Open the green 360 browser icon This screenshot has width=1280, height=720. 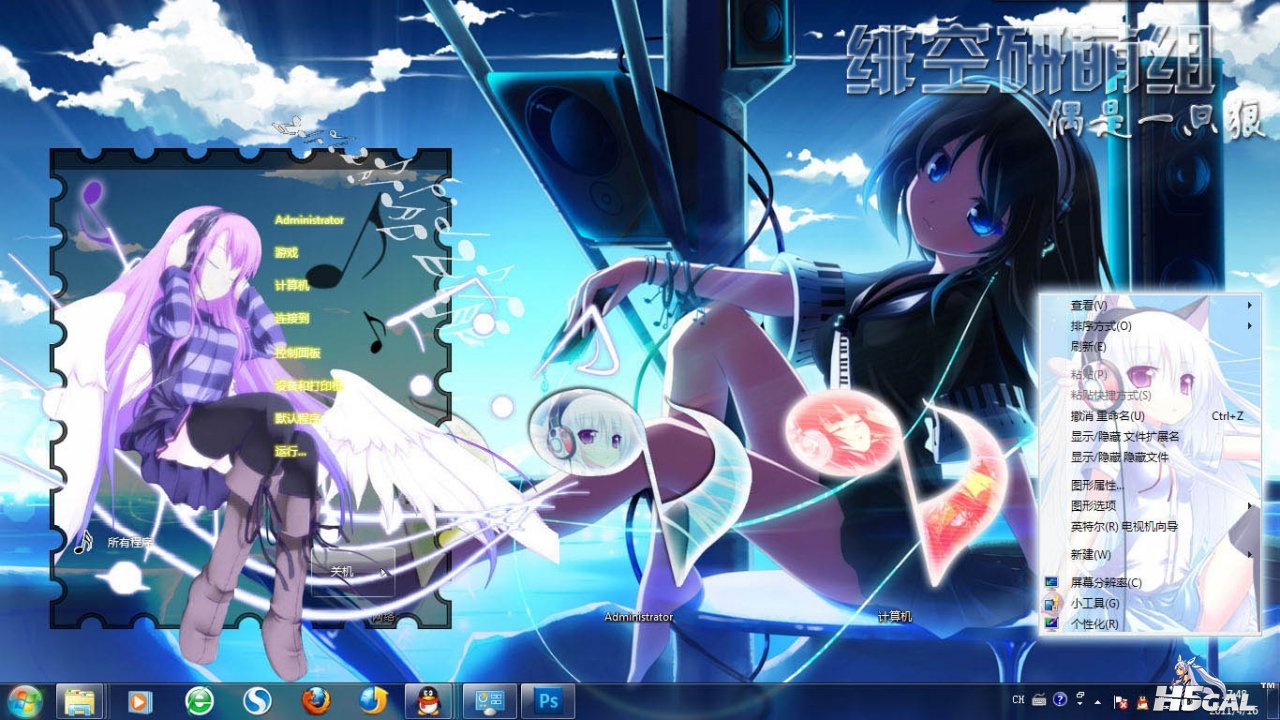pos(199,702)
